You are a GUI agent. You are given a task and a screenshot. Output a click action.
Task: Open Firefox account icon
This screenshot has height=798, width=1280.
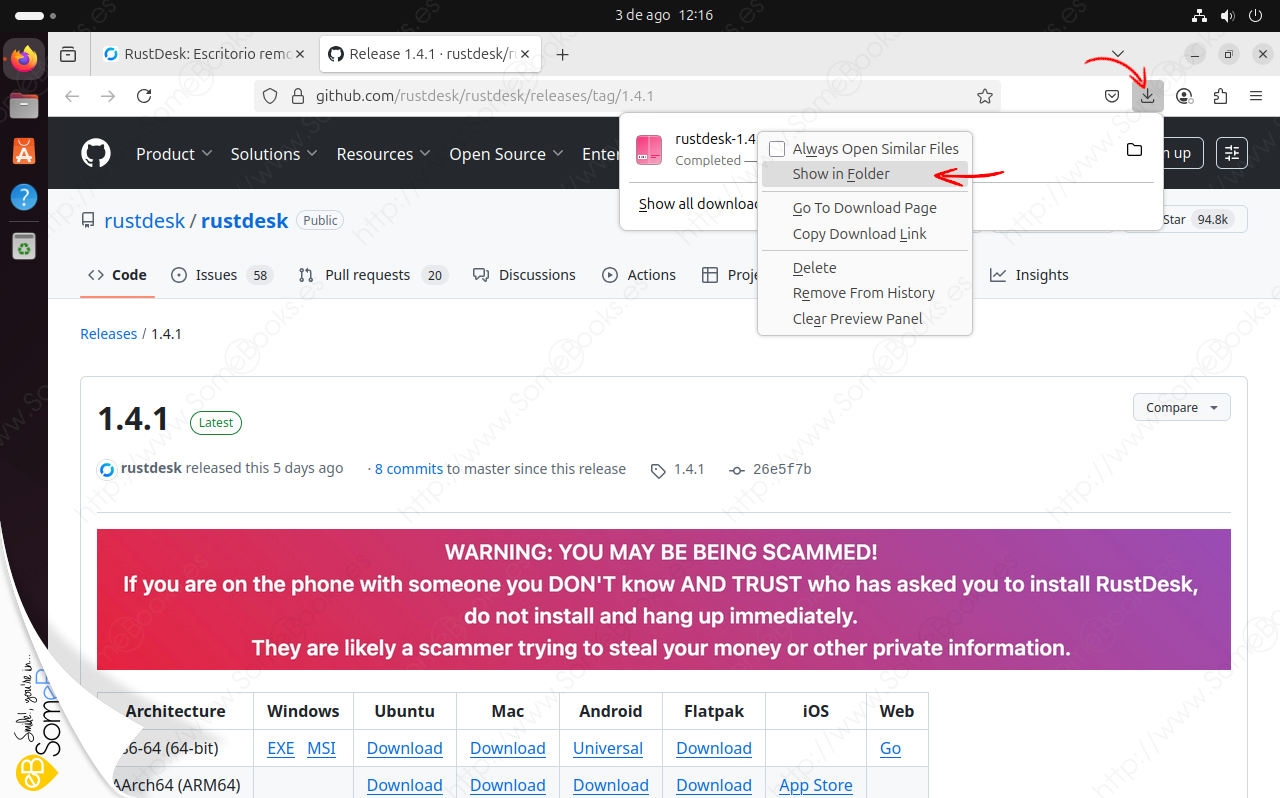click(1185, 96)
